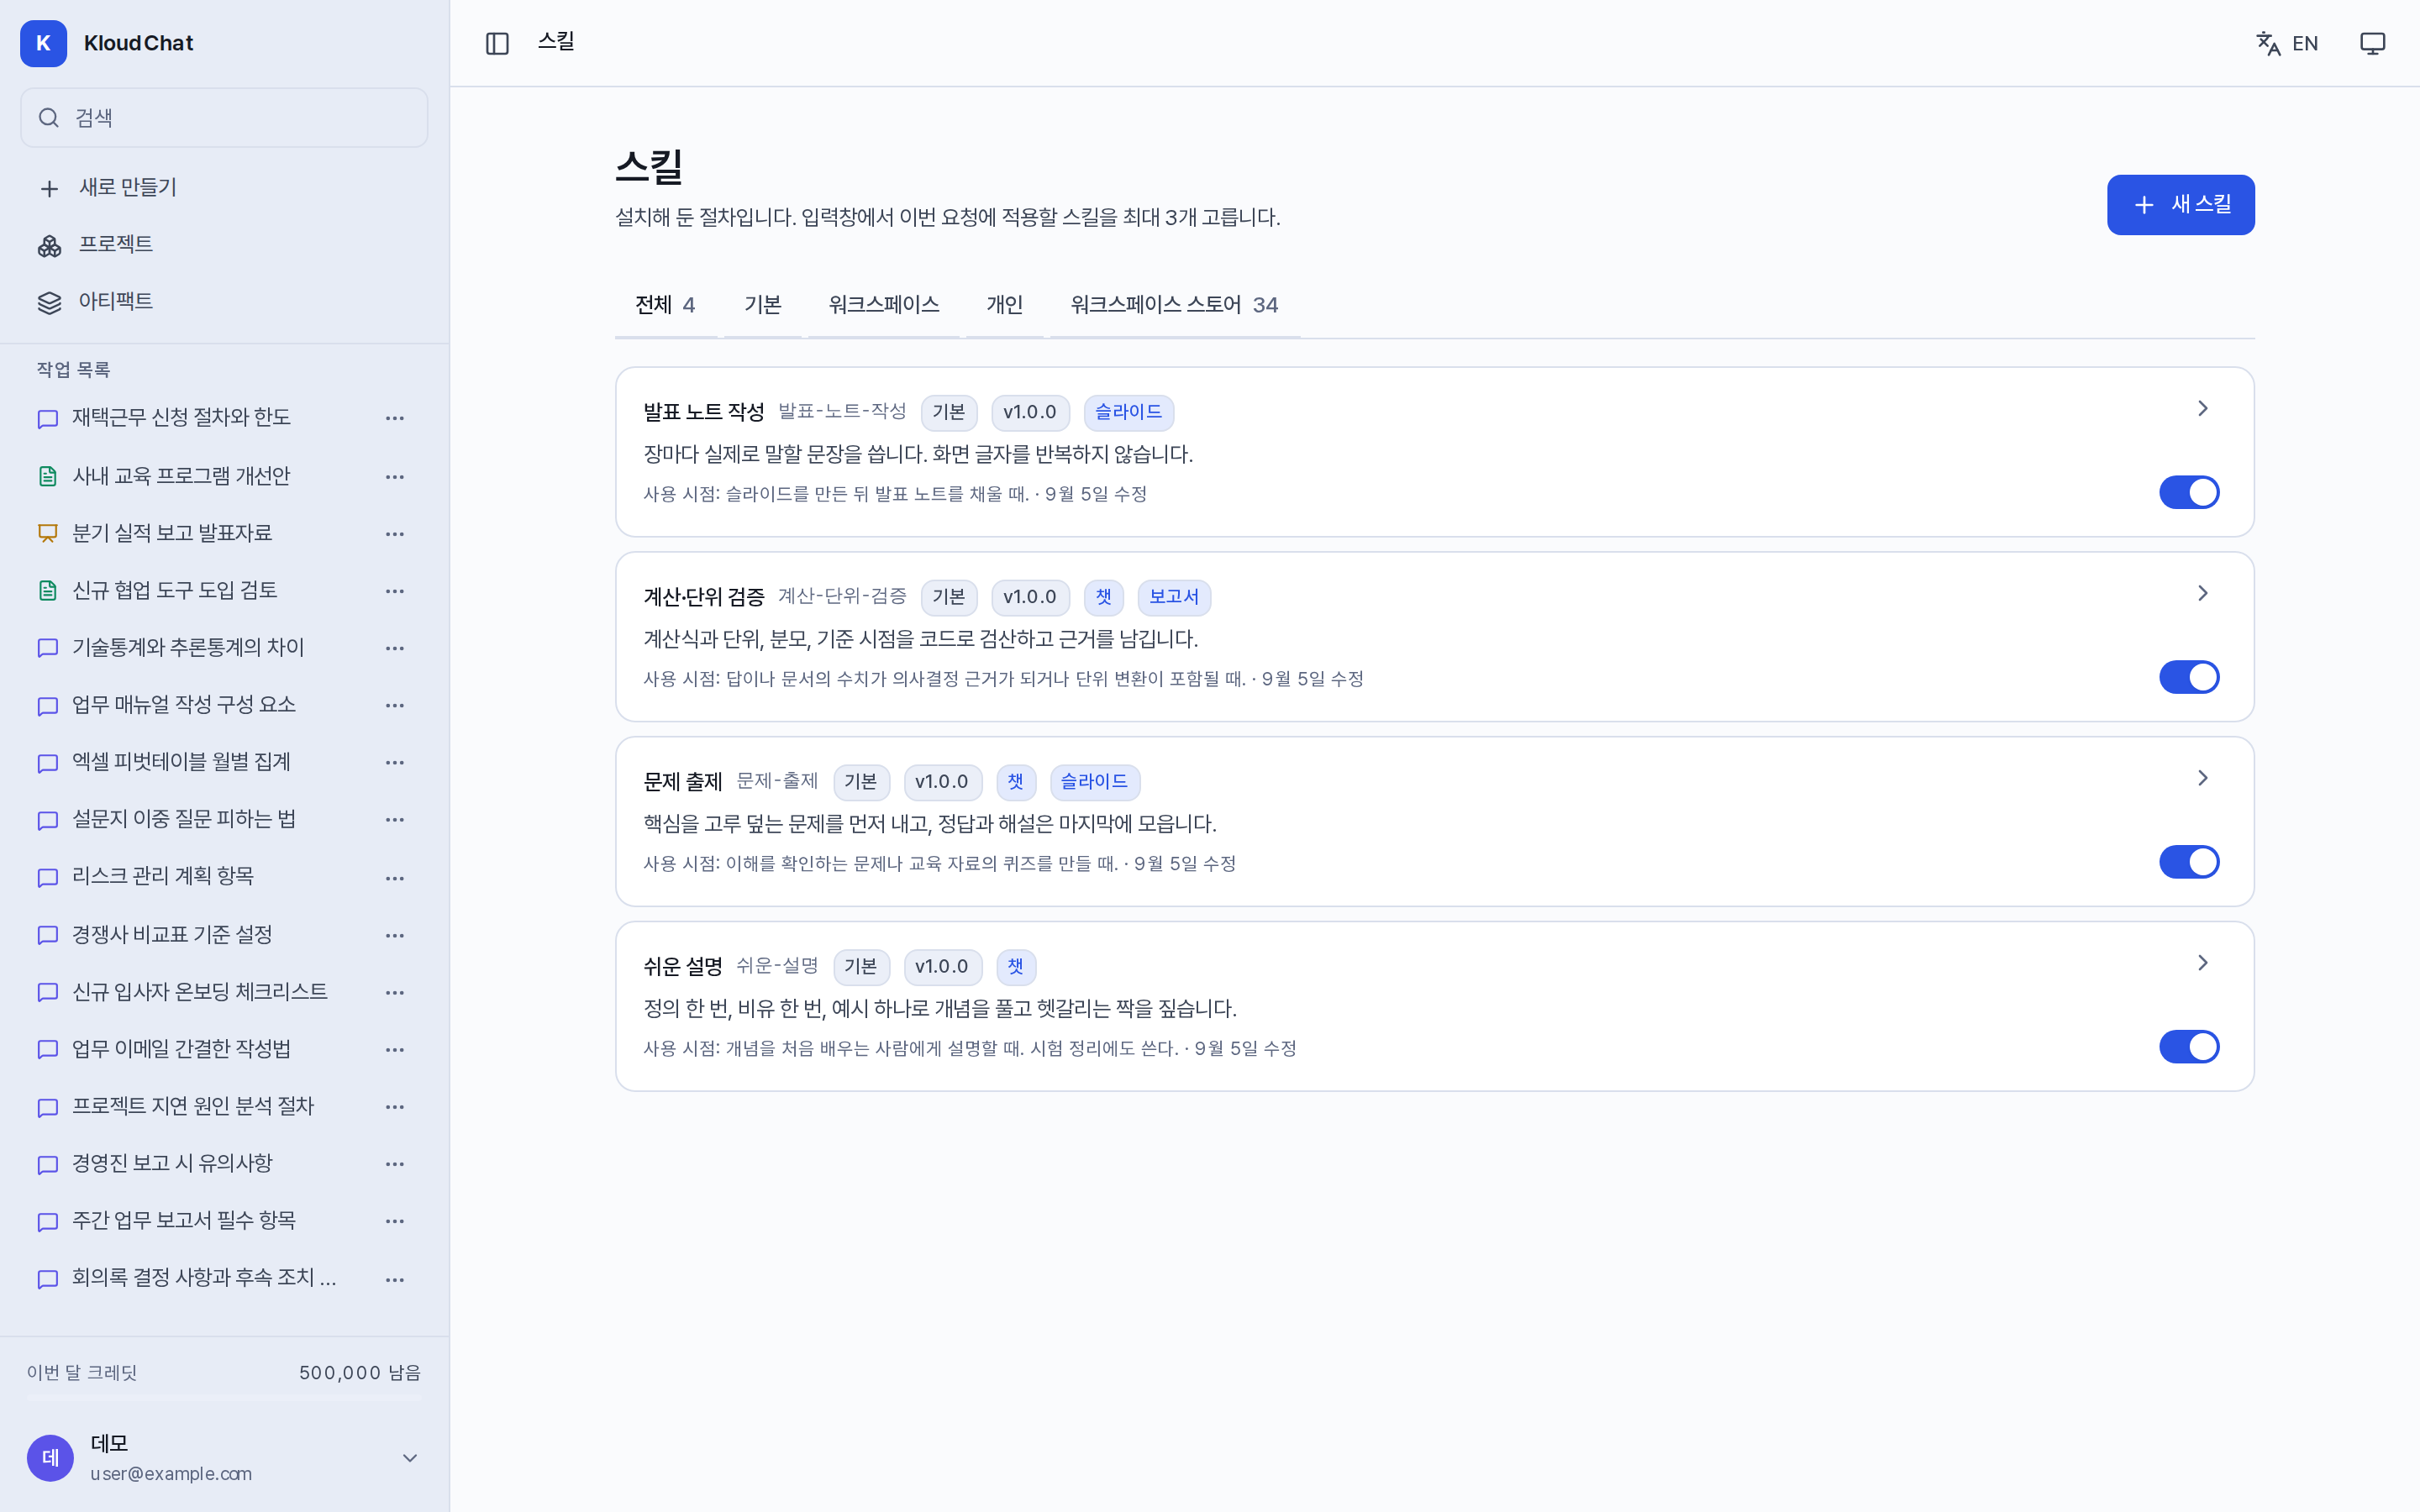Screen dimensions: 2420x1512
Task: Turn off the 쉬운 설명 skill toggle
Action: pos(2189,1047)
